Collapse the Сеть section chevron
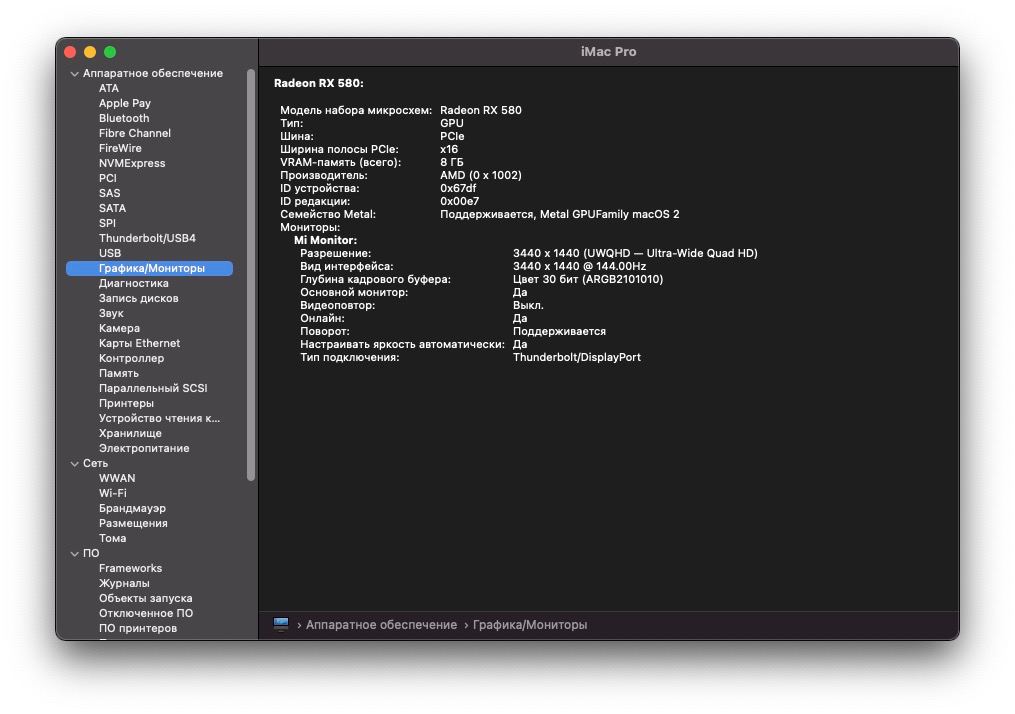This screenshot has height=714, width=1015. [x=74, y=463]
